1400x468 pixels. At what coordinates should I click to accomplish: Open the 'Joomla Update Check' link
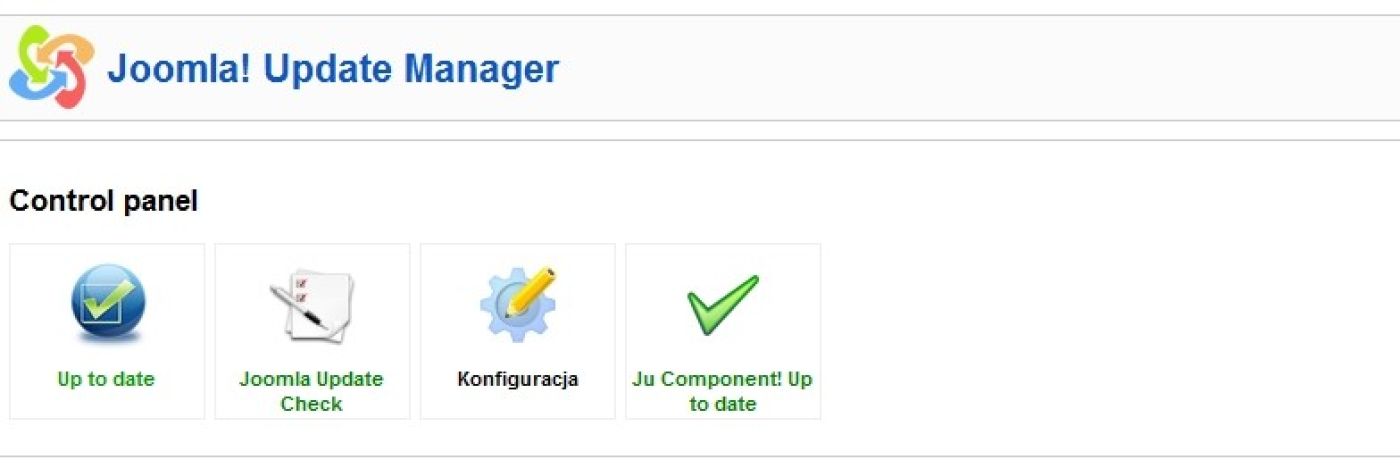[311, 392]
